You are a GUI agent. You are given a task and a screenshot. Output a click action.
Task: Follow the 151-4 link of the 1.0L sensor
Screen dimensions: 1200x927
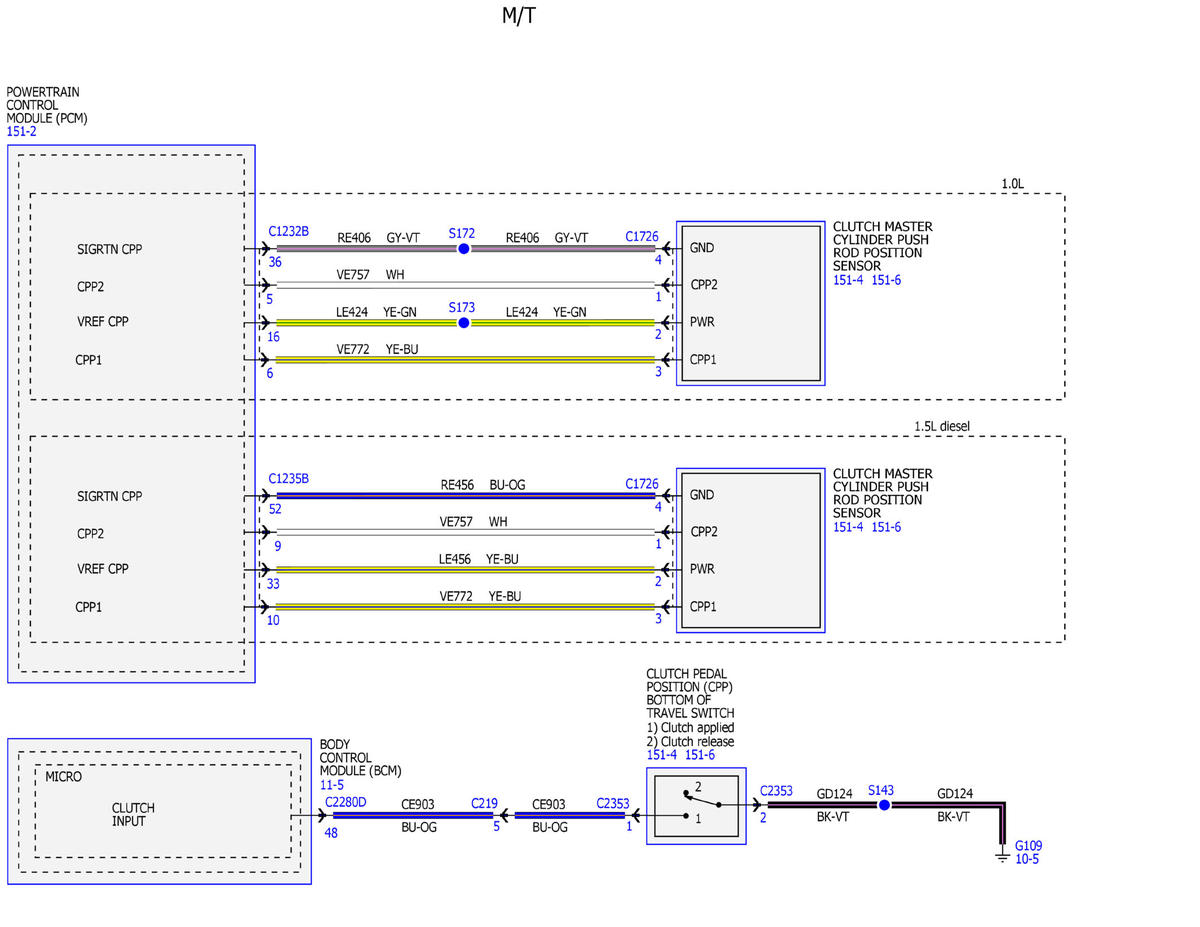[849, 280]
